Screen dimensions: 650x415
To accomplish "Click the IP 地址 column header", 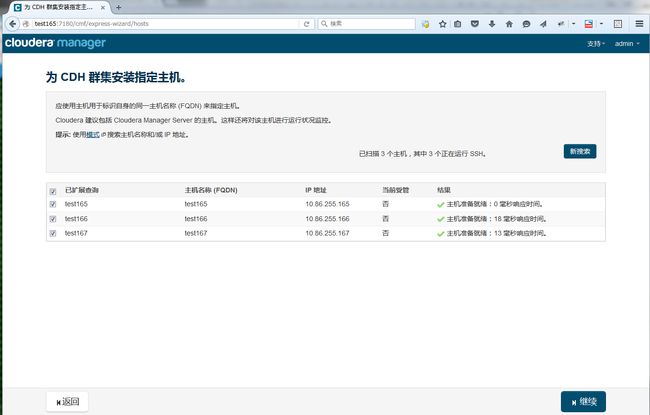I will 316,190.
